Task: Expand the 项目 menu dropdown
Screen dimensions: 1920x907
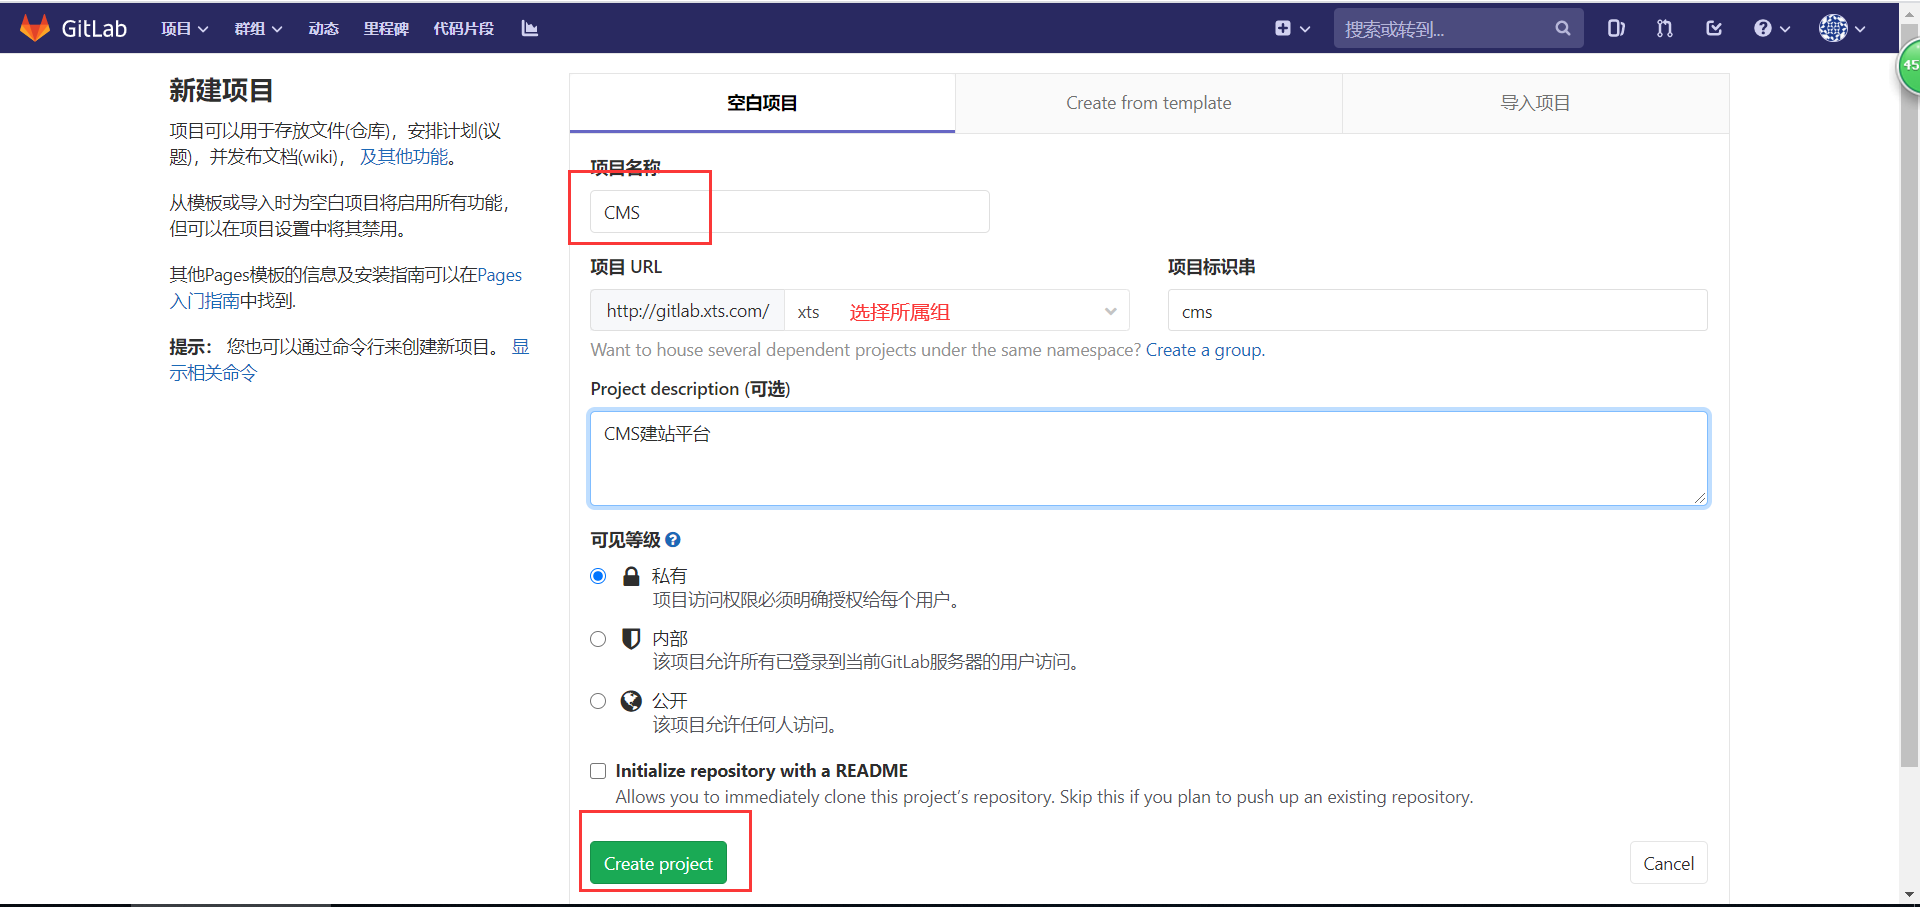Action: click(x=185, y=28)
